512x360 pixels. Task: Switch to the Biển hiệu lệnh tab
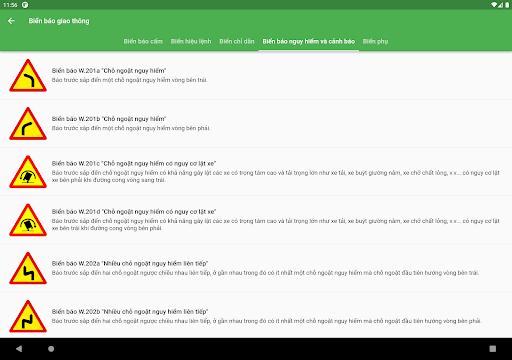coord(191,41)
